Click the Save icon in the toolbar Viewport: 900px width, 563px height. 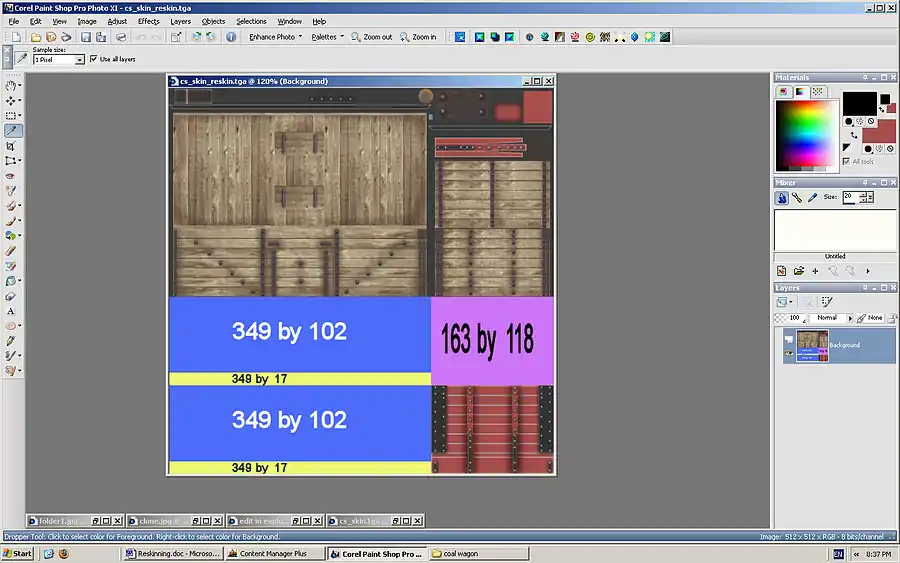coord(86,37)
